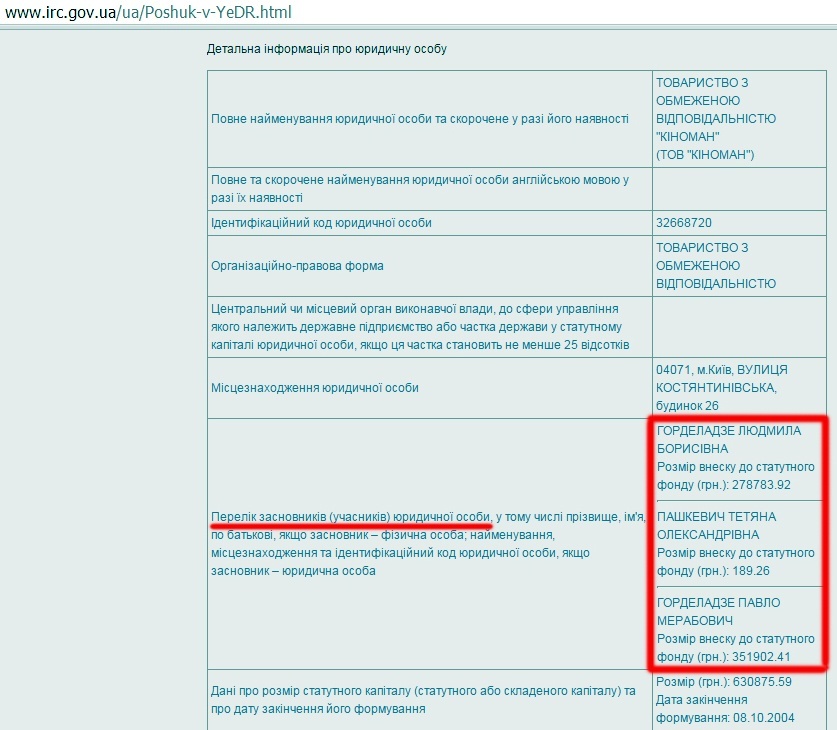Image resolution: width=837 pixels, height=730 pixels.
Task: Click the organizational-legal form value cell
Action: click(715, 266)
